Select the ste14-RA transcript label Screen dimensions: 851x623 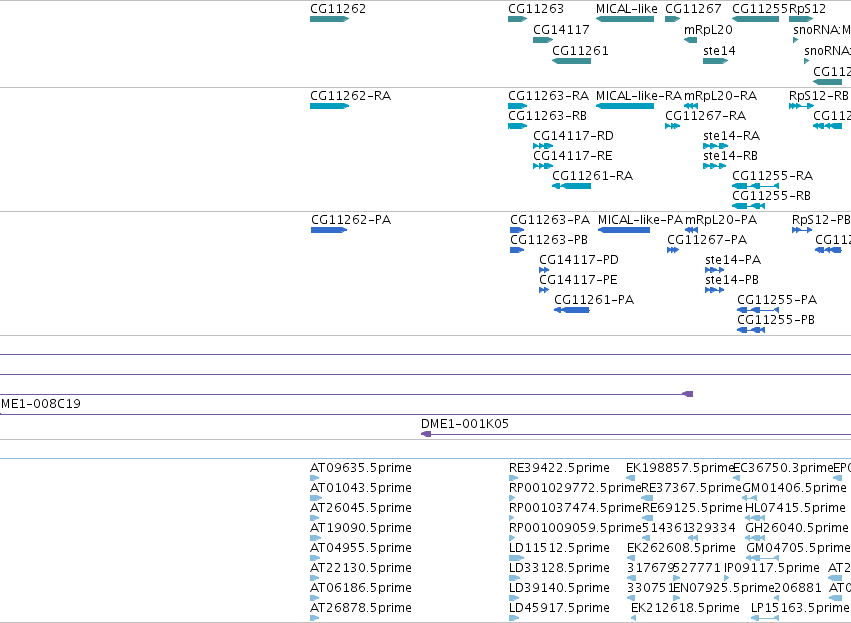(x=731, y=136)
